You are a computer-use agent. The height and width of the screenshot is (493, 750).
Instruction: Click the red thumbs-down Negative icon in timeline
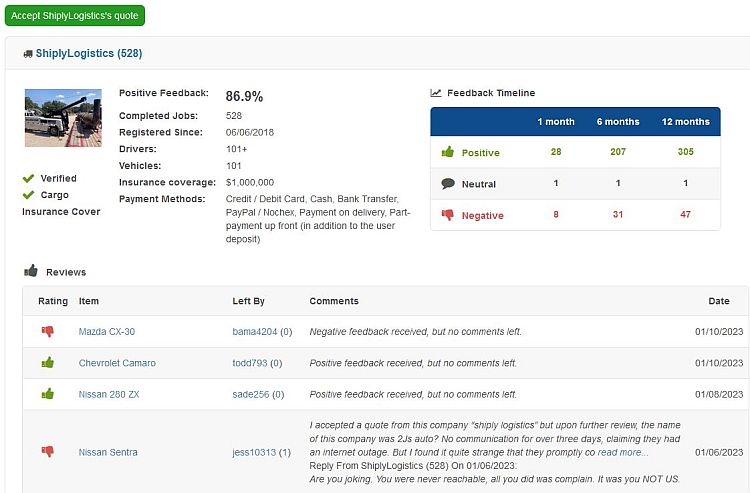click(448, 215)
